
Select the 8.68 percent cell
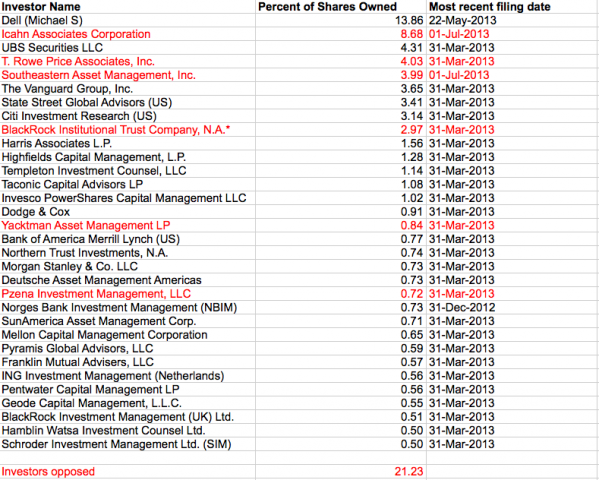(341, 34)
